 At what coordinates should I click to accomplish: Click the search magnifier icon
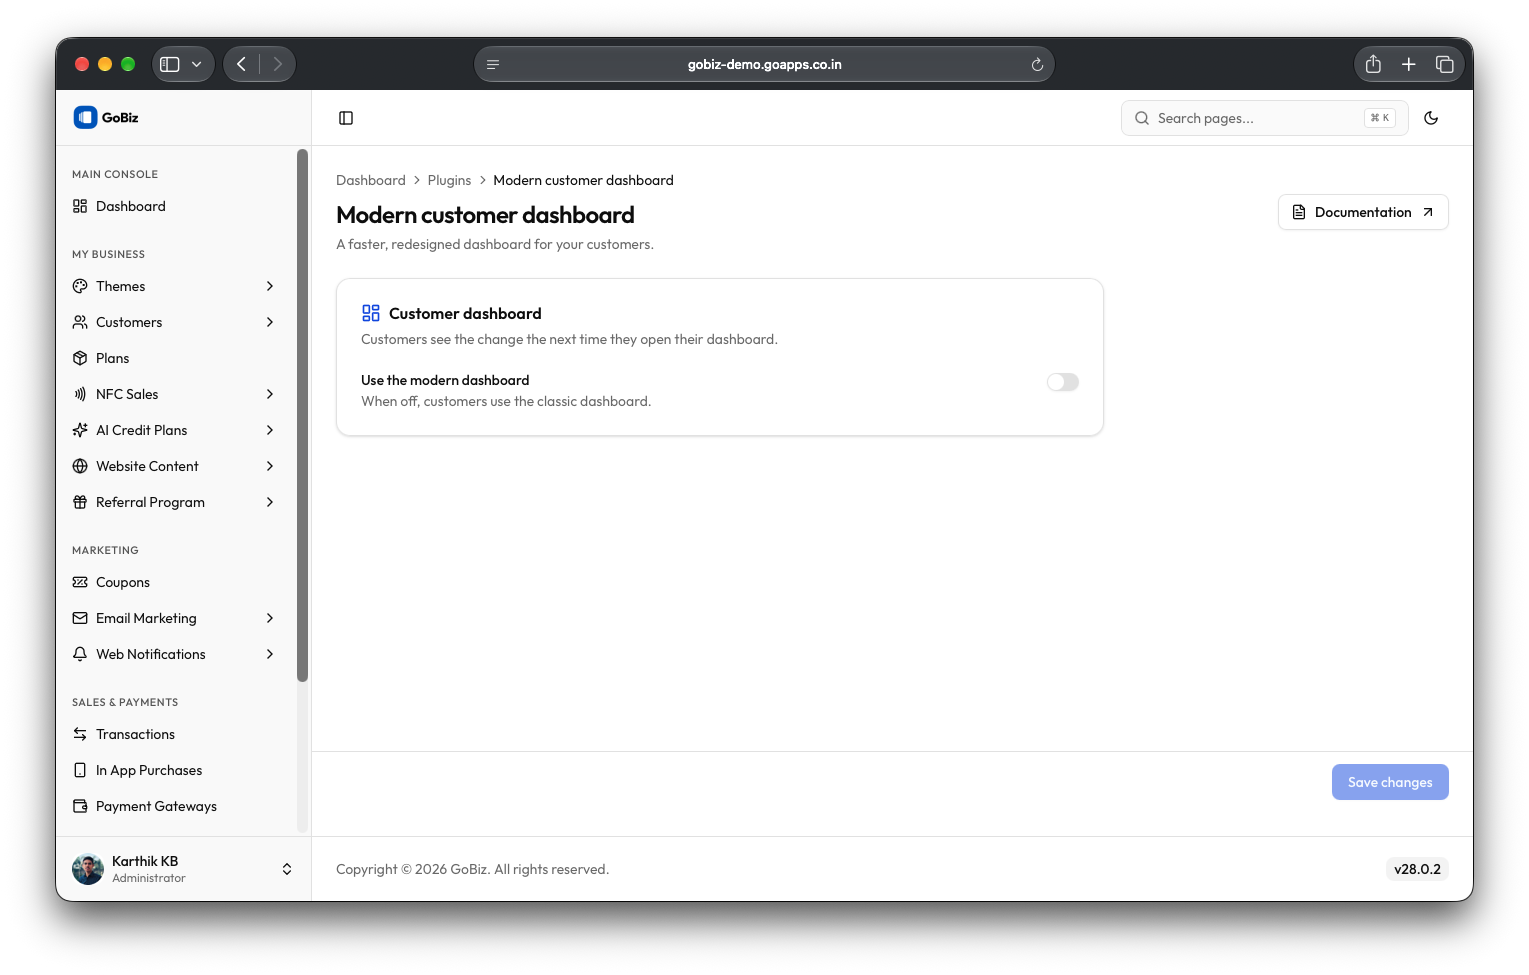1142,118
